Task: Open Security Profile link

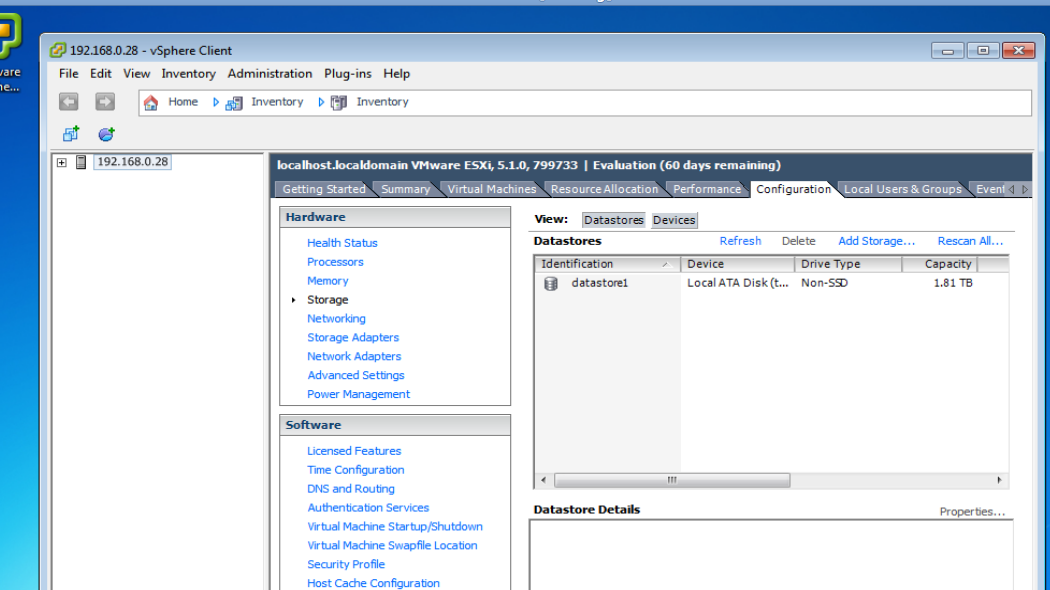Action: click(346, 564)
